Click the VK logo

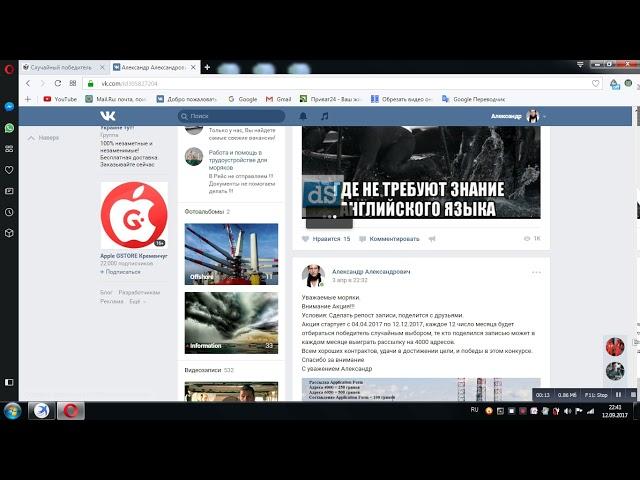(x=108, y=116)
